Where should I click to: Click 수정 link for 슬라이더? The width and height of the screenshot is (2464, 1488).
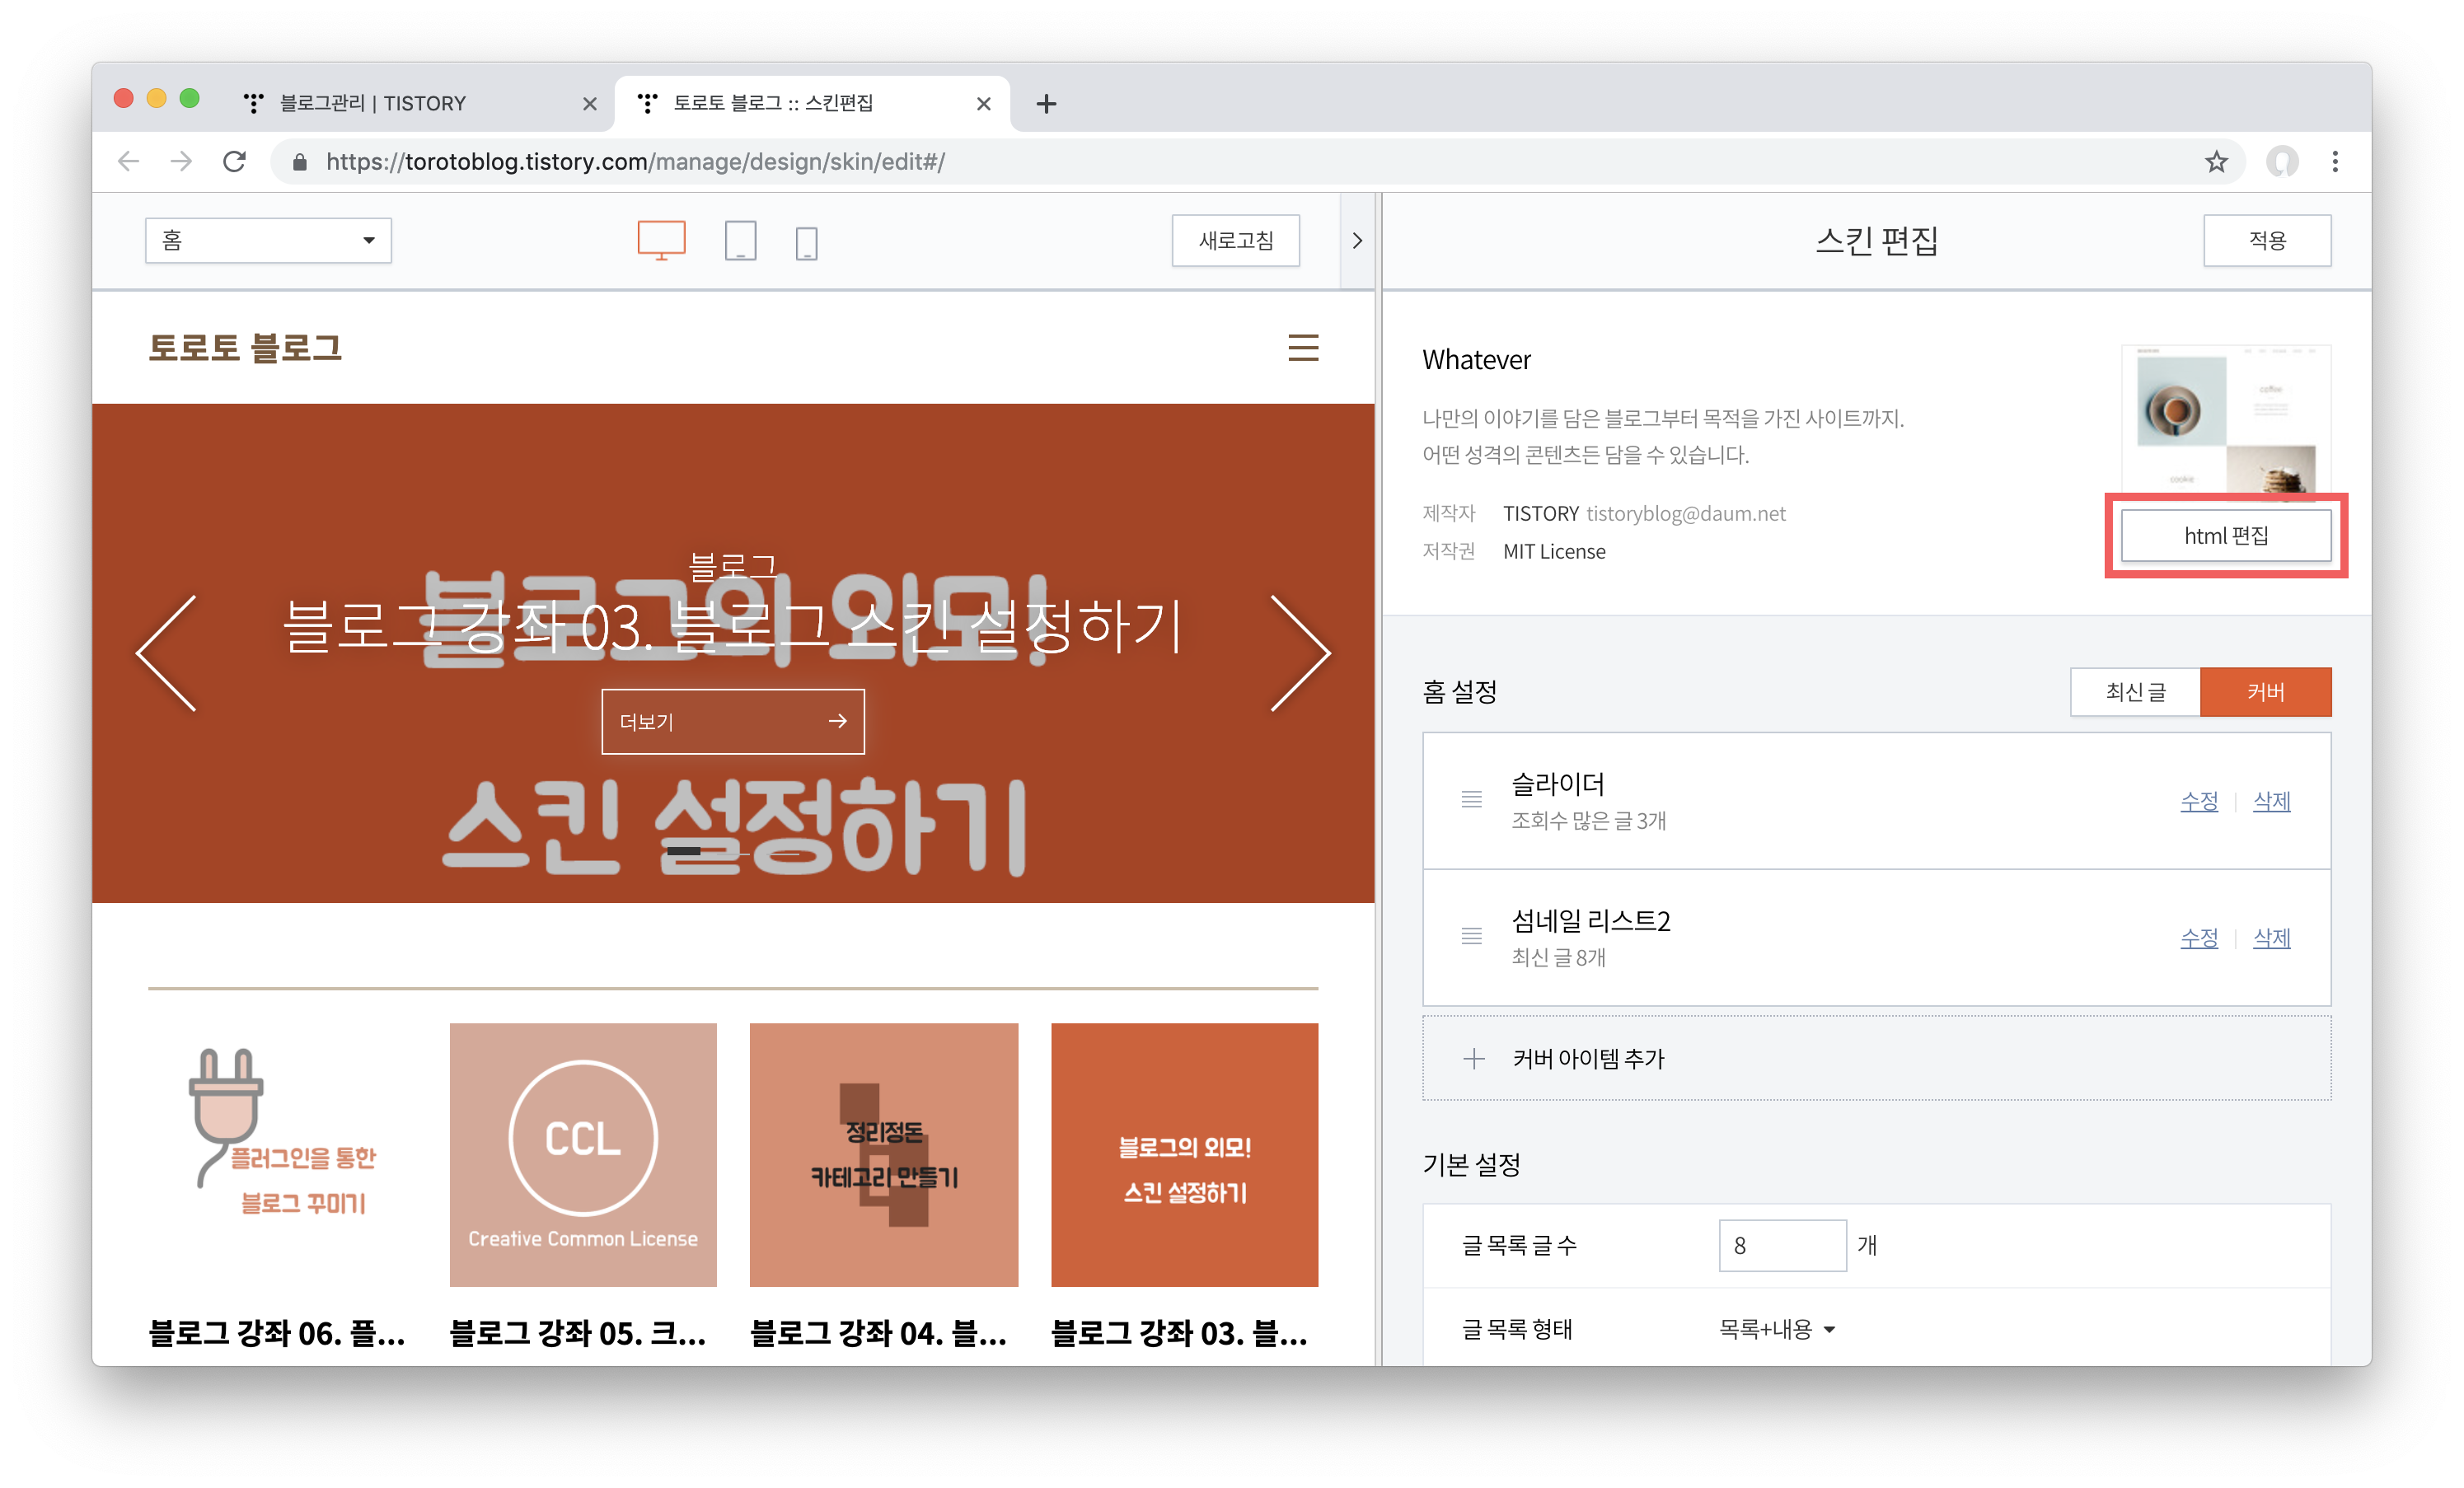tap(2198, 801)
